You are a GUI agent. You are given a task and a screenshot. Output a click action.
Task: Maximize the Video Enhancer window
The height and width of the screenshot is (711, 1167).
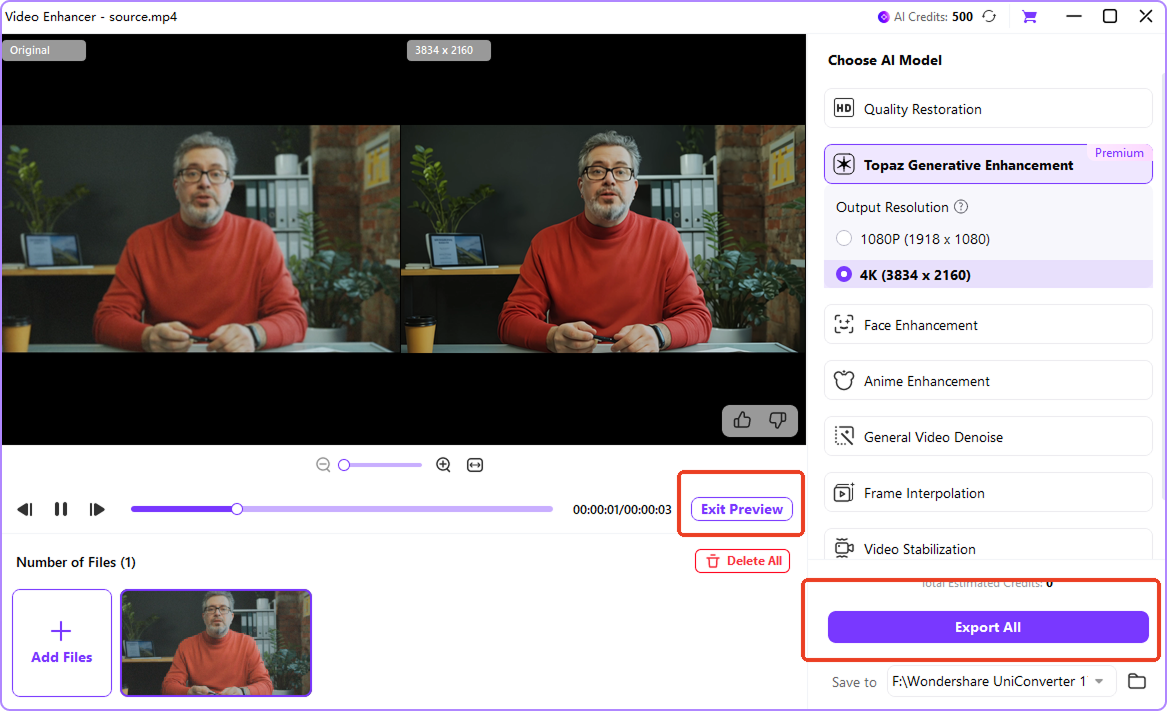(1110, 16)
